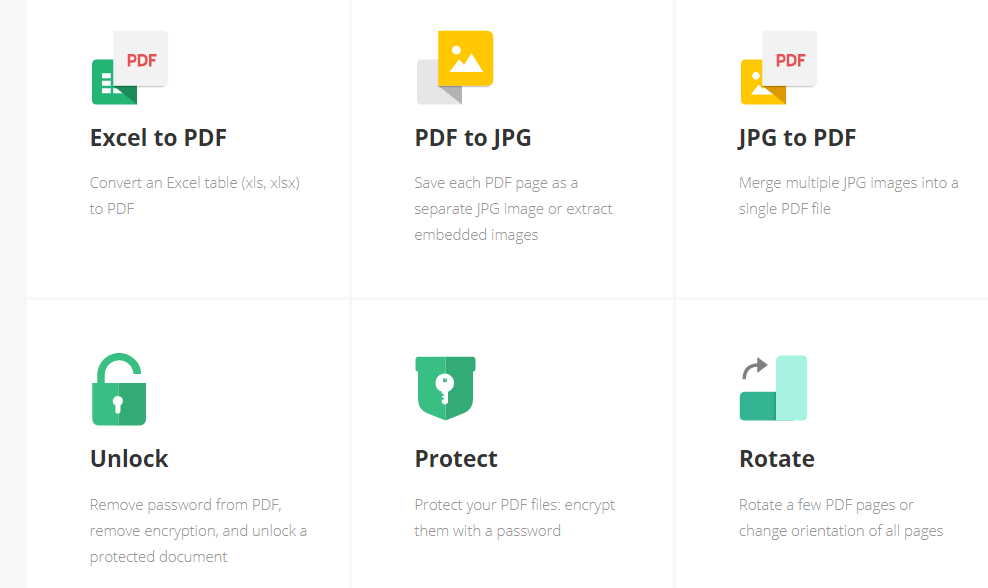Select the Protect tool title

click(x=456, y=459)
